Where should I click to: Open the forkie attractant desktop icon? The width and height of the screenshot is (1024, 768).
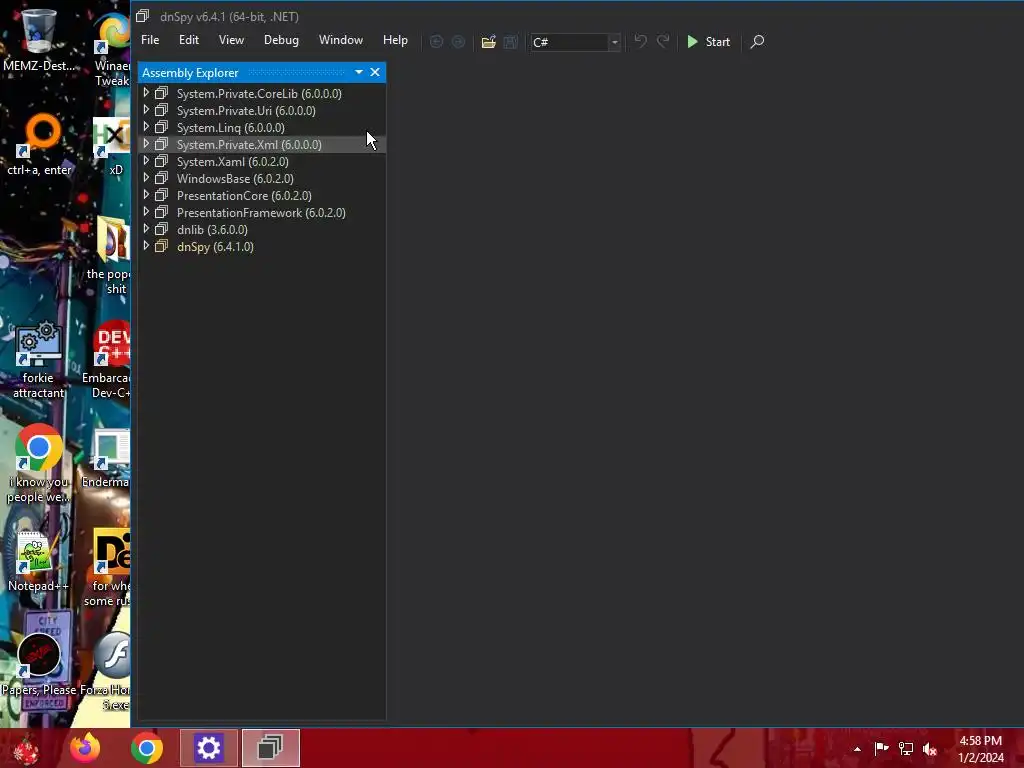click(x=39, y=359)
